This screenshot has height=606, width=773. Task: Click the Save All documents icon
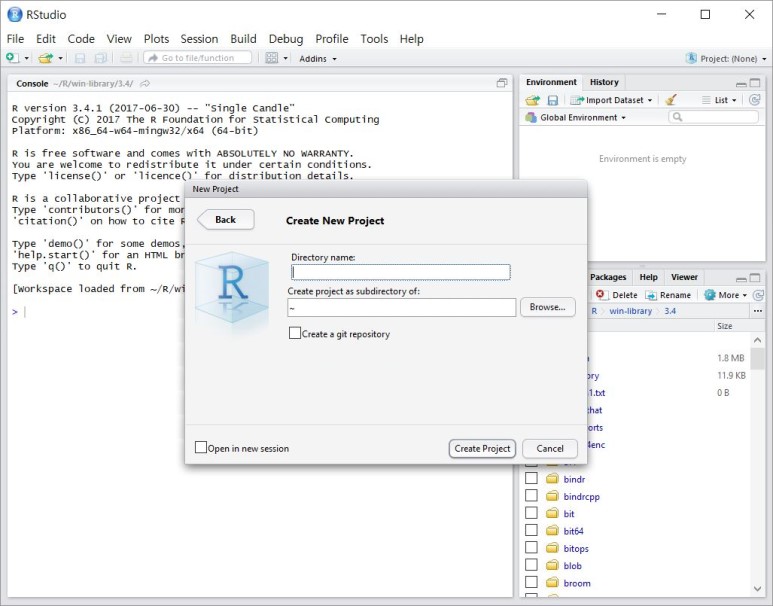coord(101,58)
